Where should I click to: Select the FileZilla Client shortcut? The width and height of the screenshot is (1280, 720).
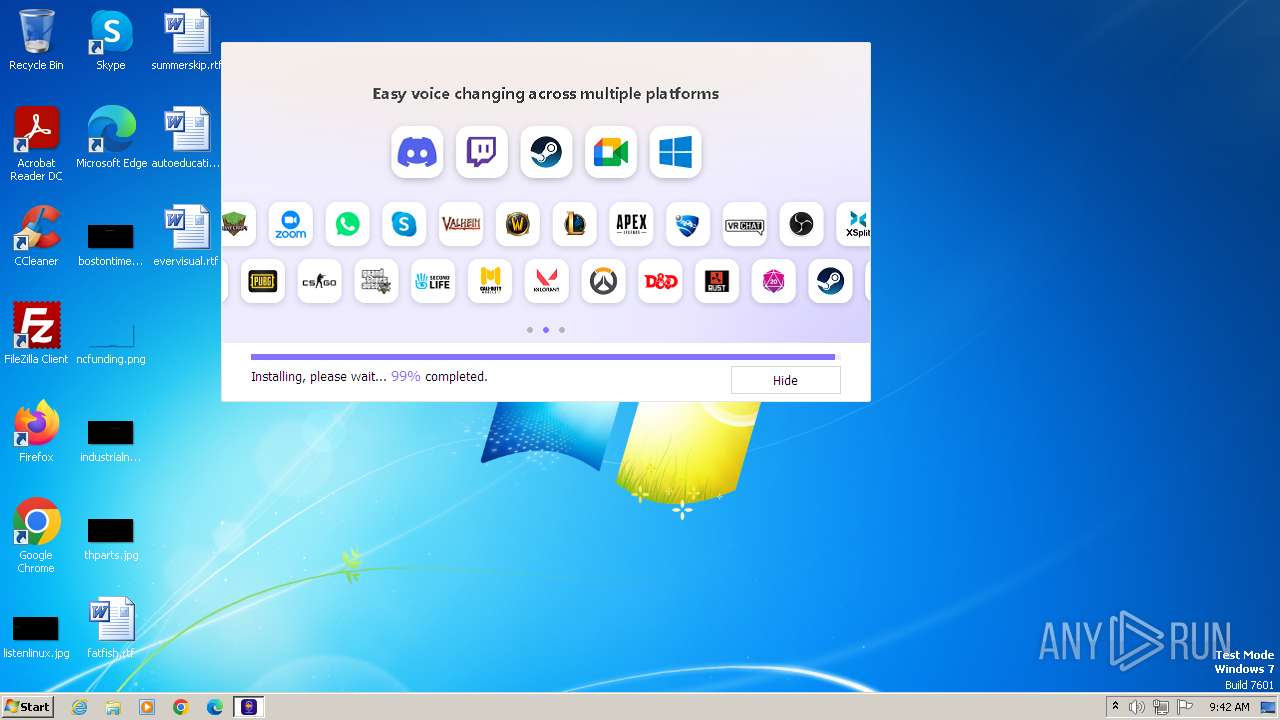click(x=36, y=334)
